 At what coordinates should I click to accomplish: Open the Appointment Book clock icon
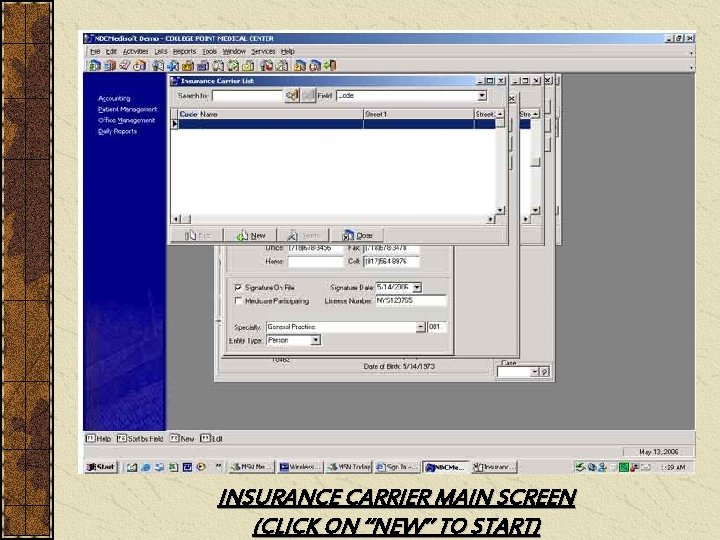(140, 66)
